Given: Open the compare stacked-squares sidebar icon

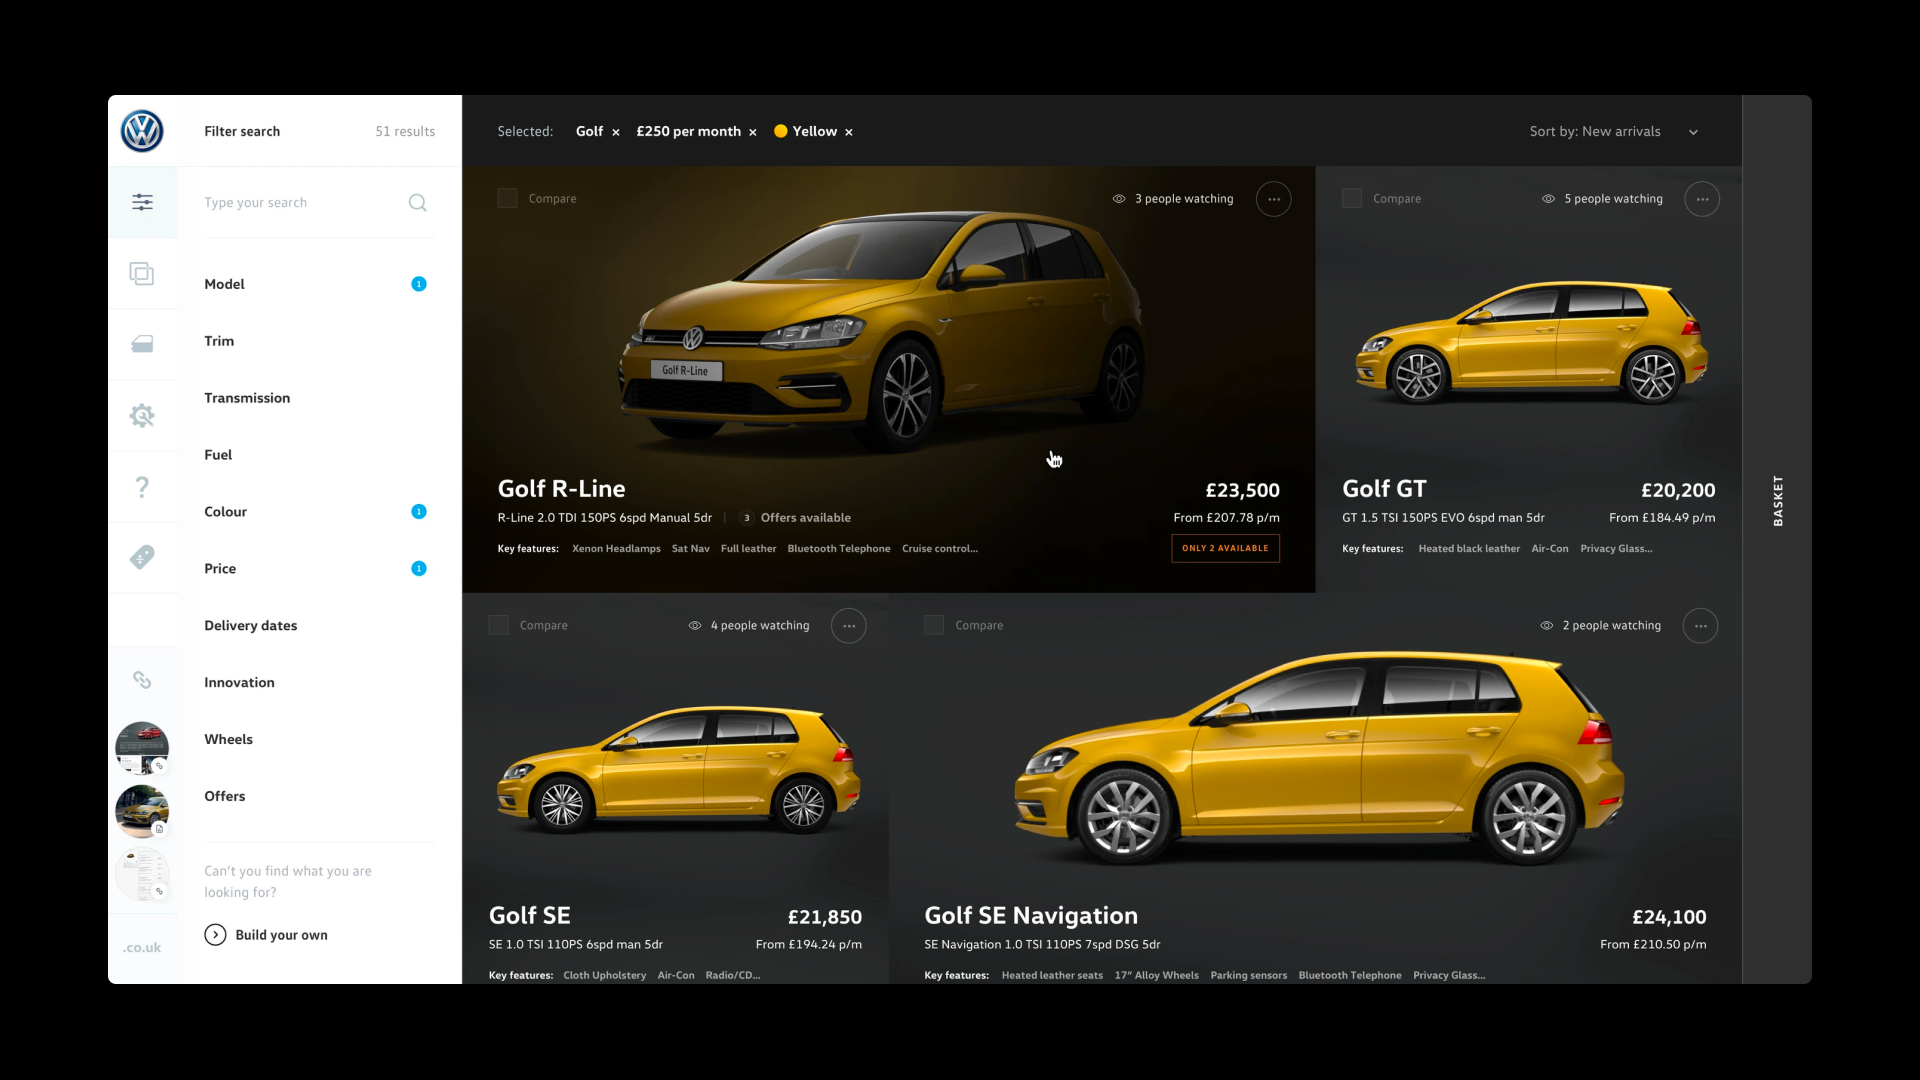Looking at the screenshot, I should pyautogui.click(x=142, y=273).
